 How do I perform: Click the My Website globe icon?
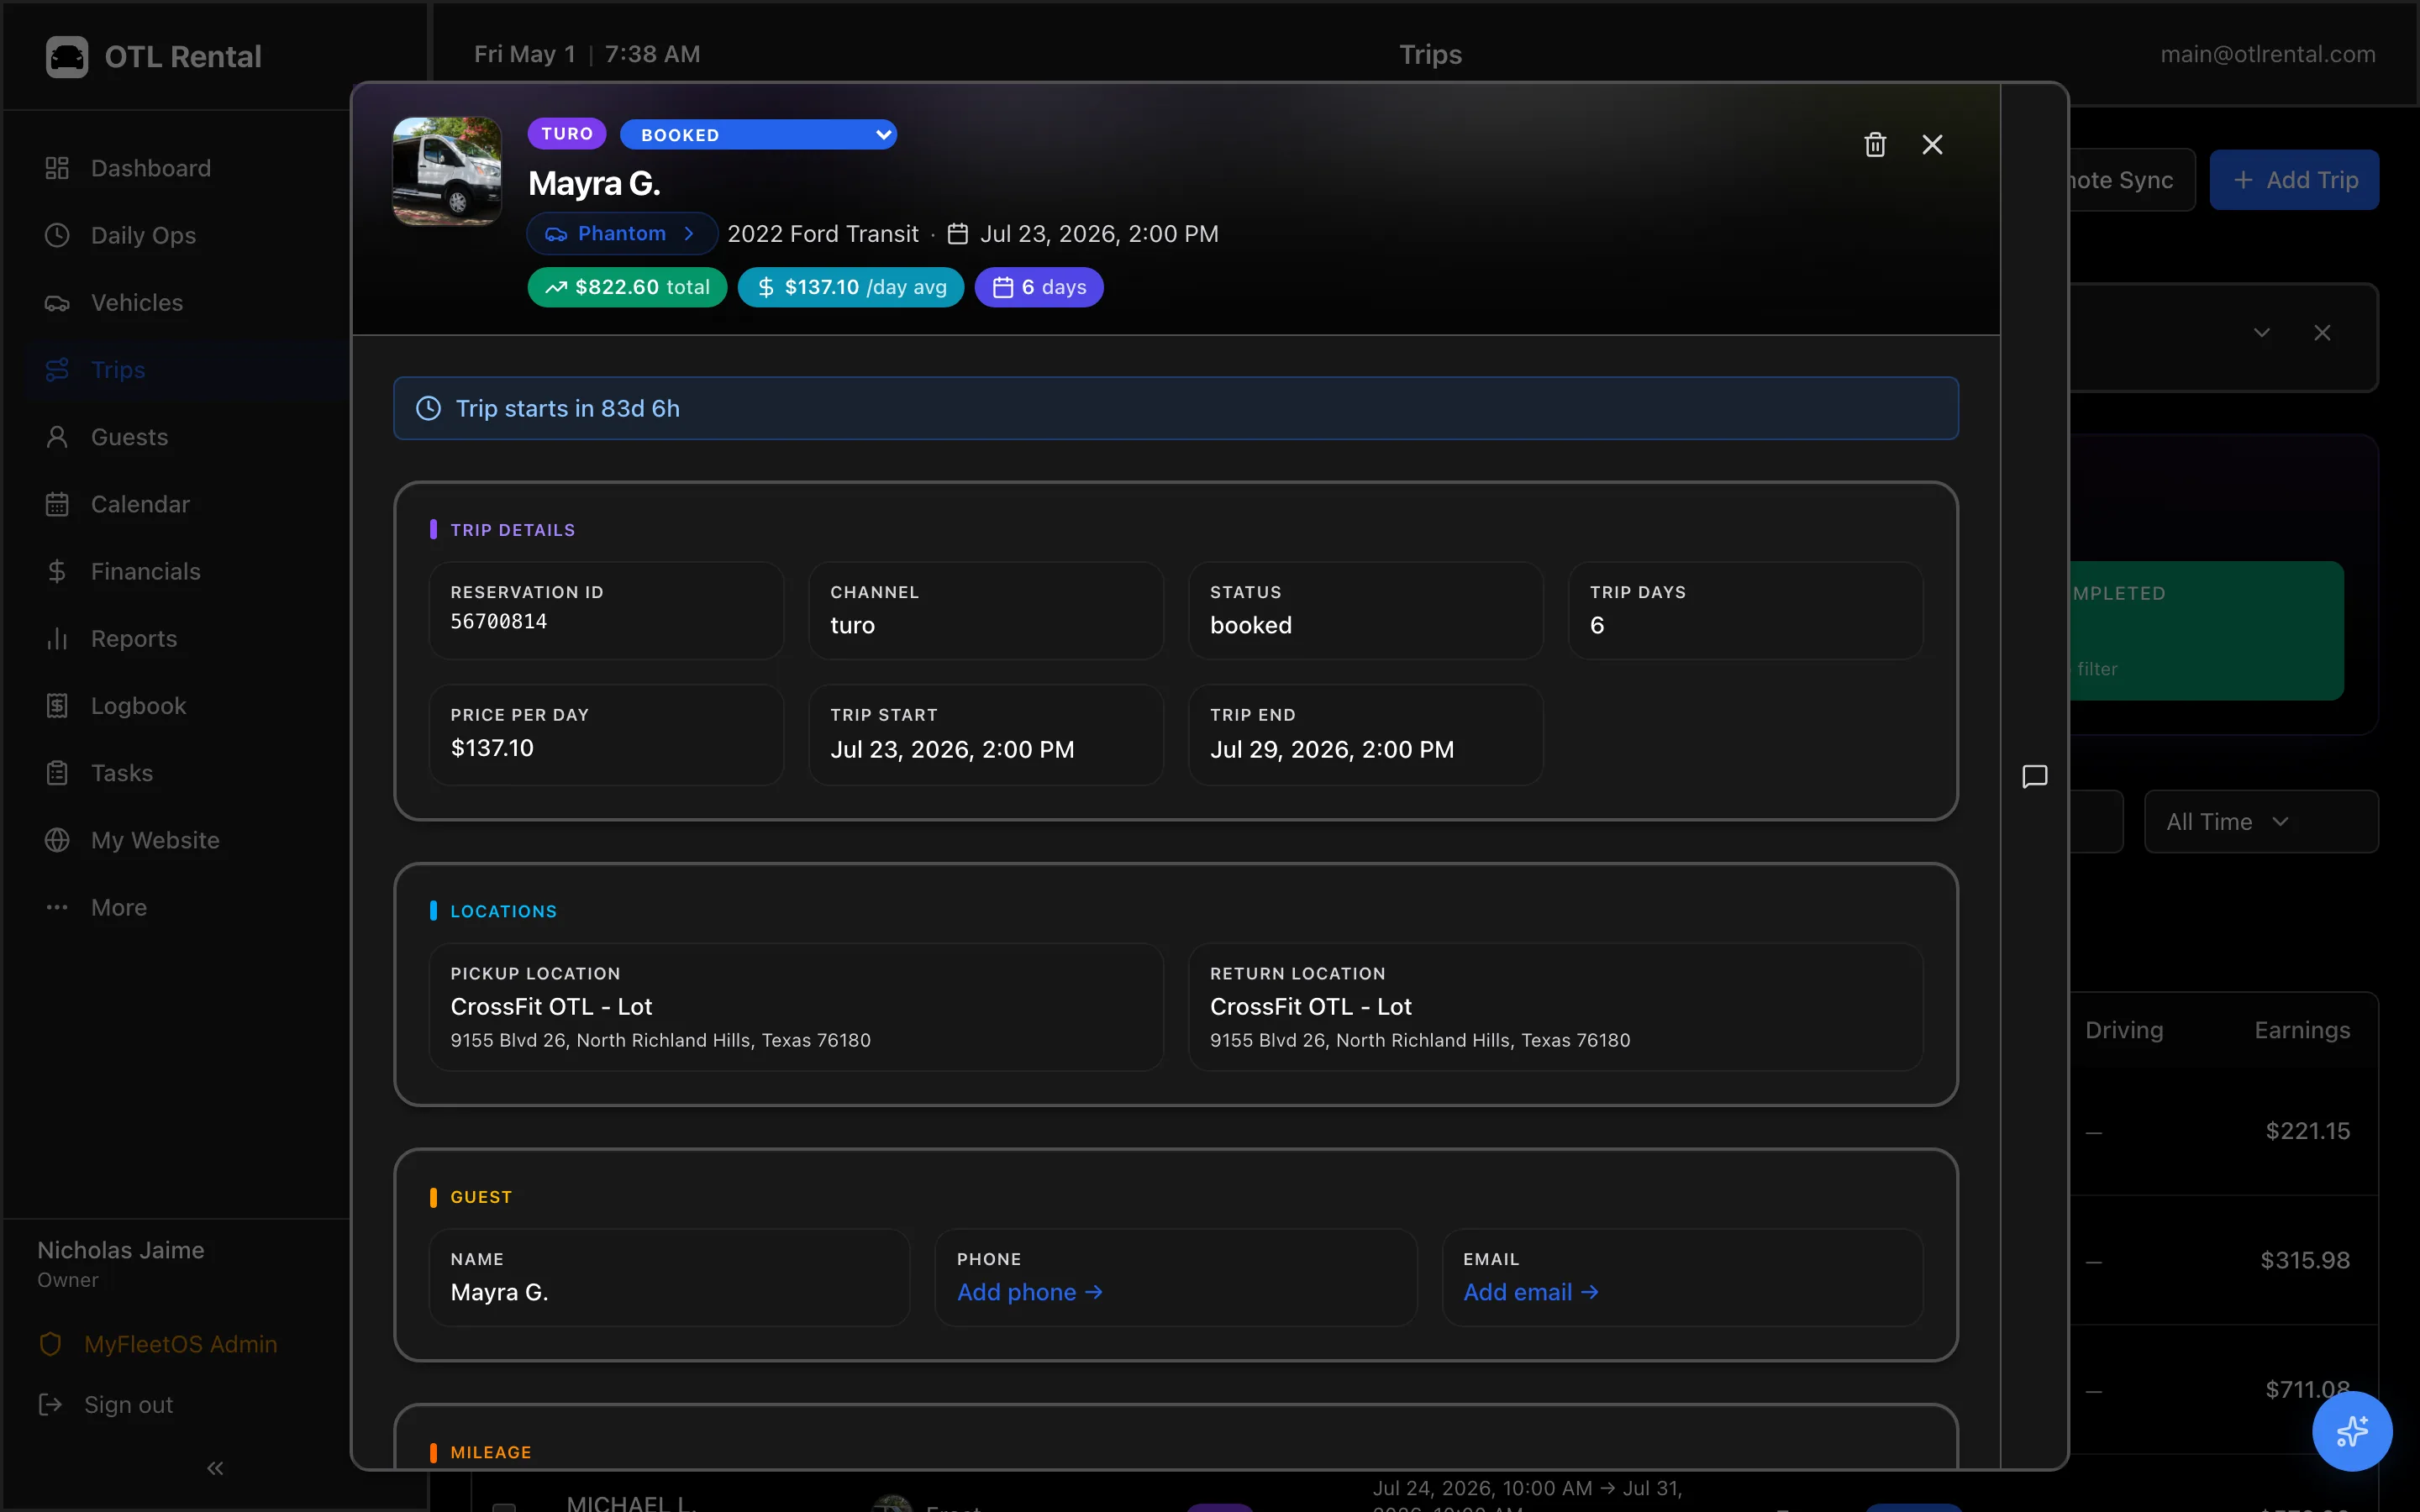click(x=57, y=840)
